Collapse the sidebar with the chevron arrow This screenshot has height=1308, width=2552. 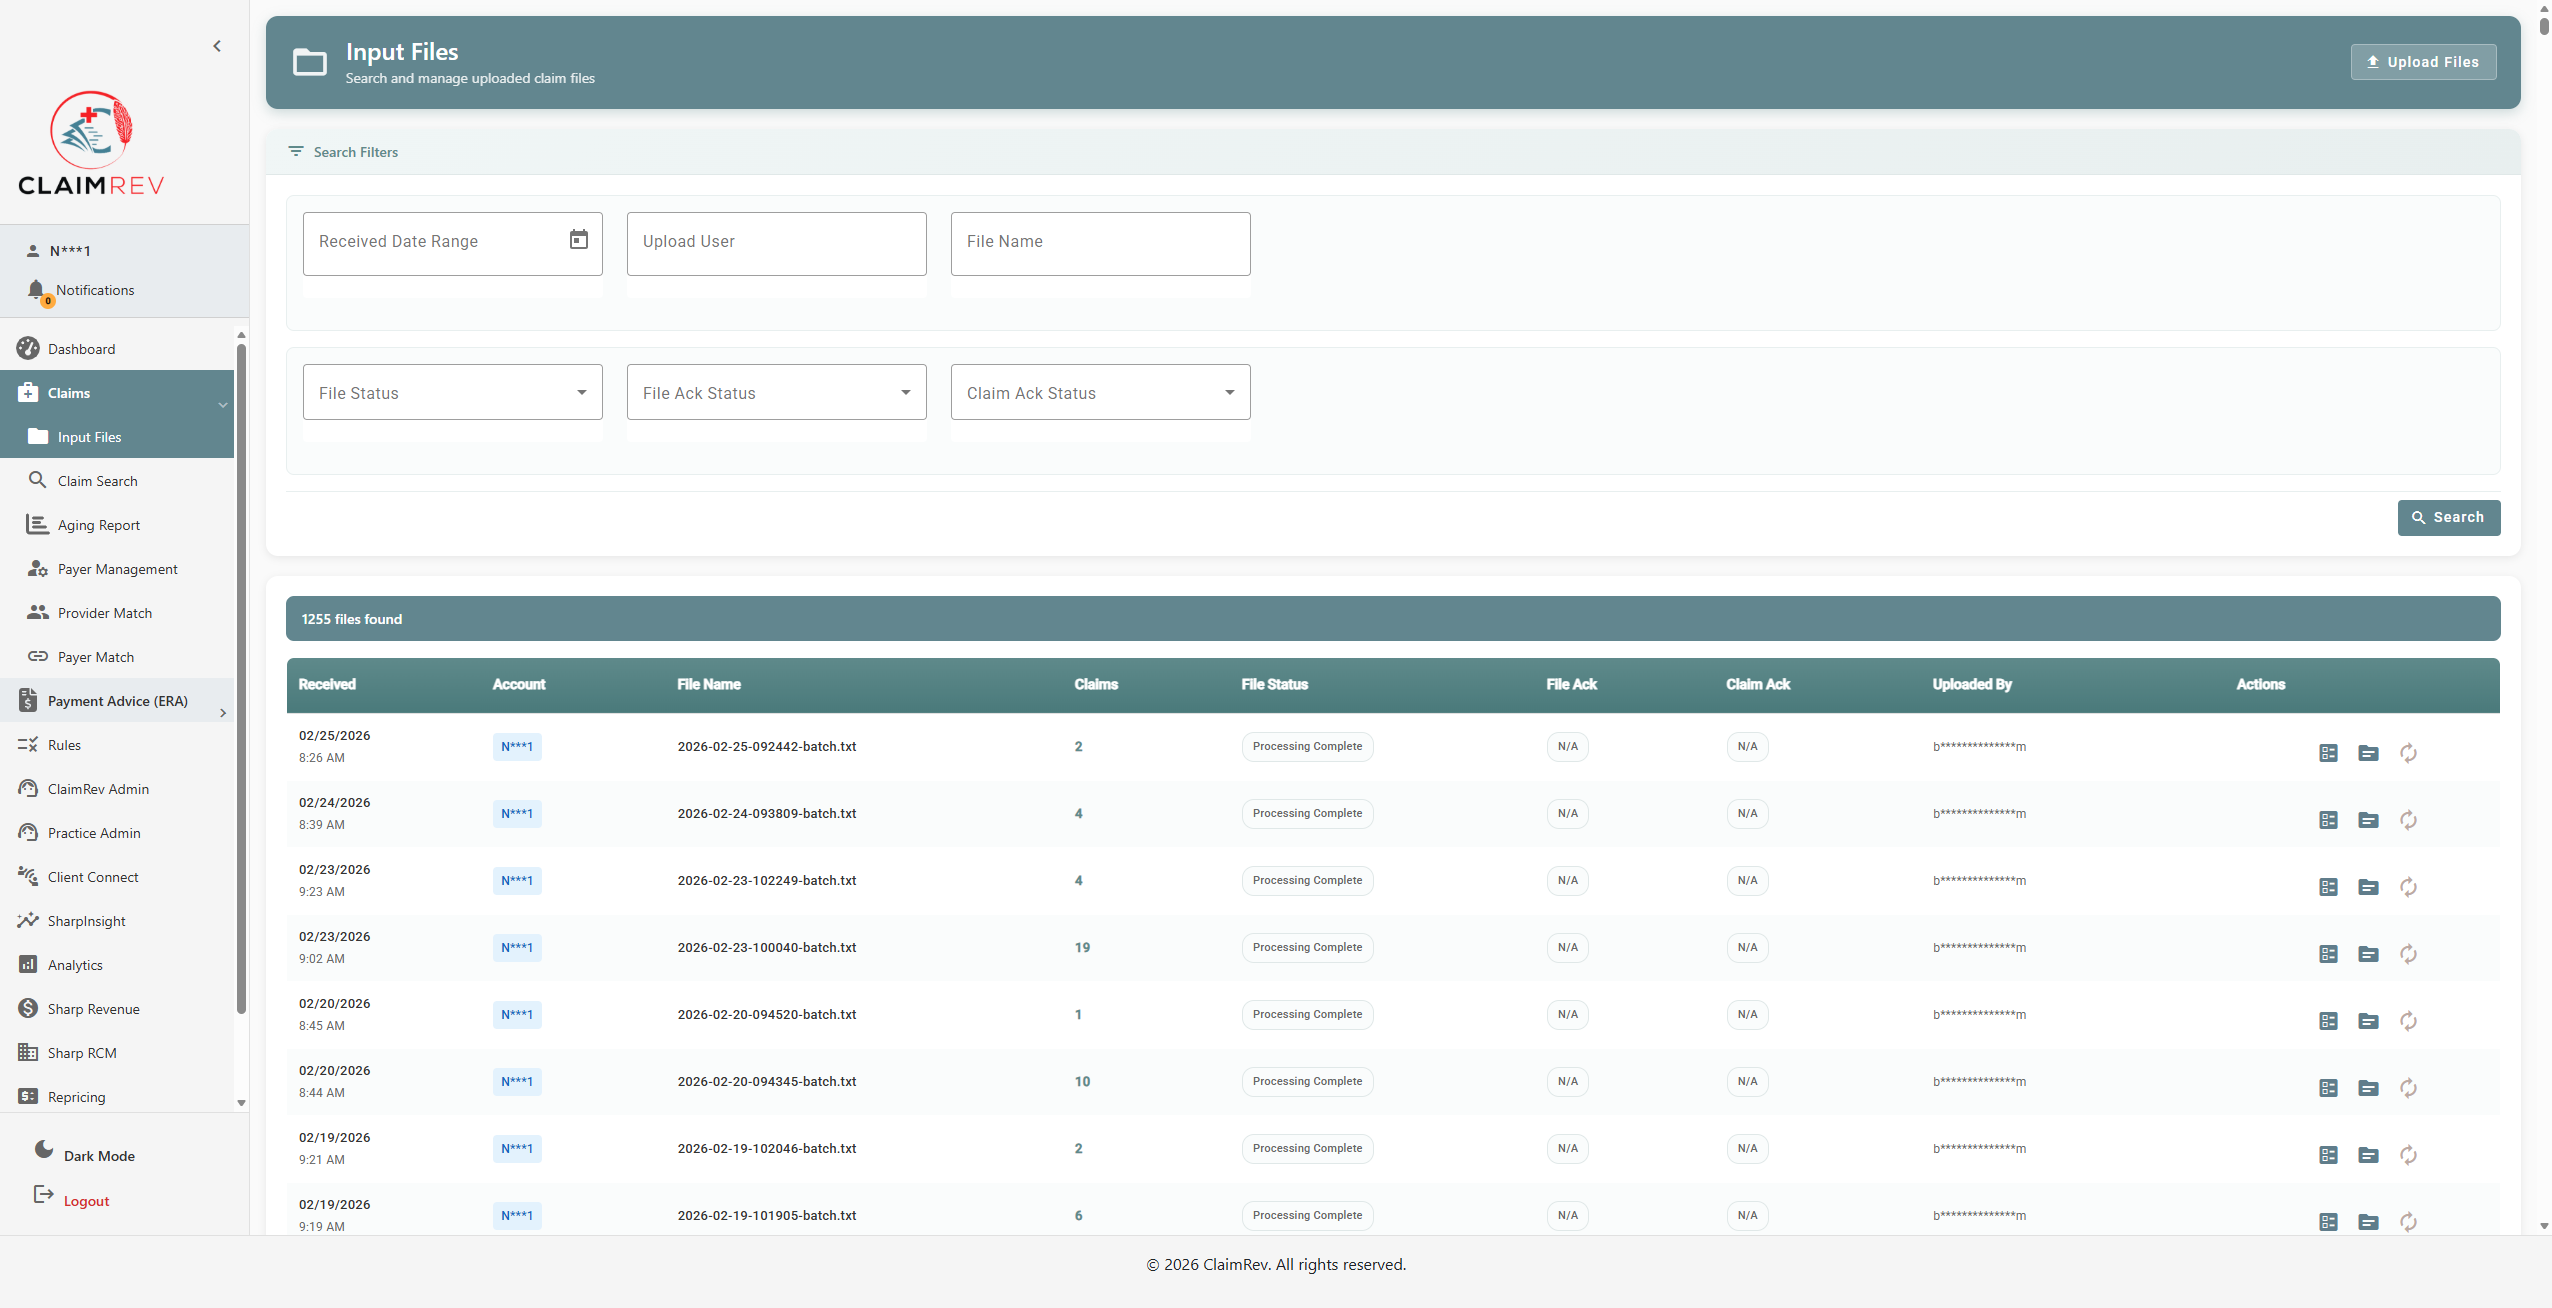tap(217, 46)
